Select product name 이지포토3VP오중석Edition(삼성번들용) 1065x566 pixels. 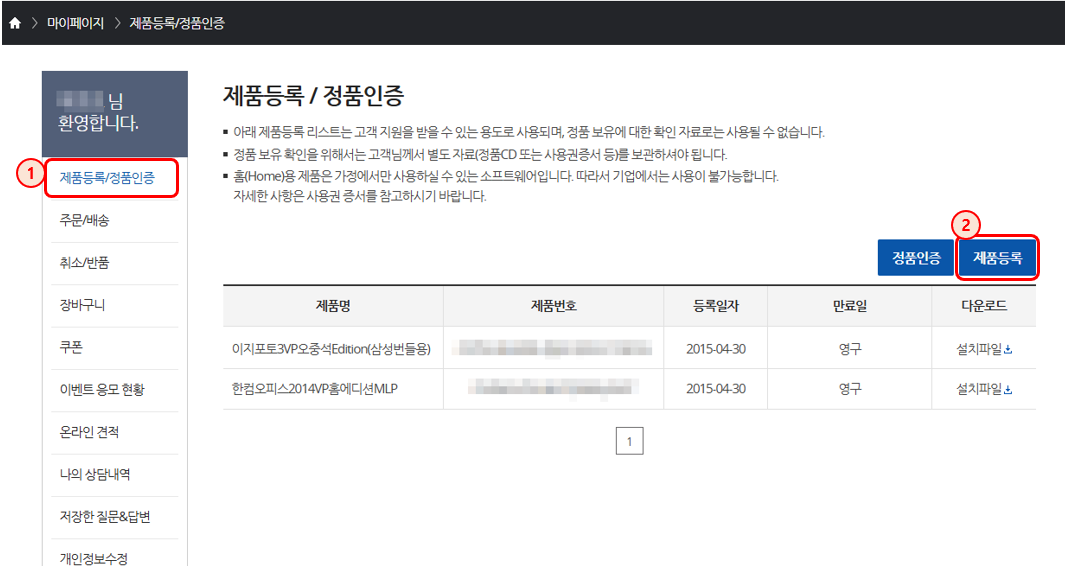click(331, 349)
